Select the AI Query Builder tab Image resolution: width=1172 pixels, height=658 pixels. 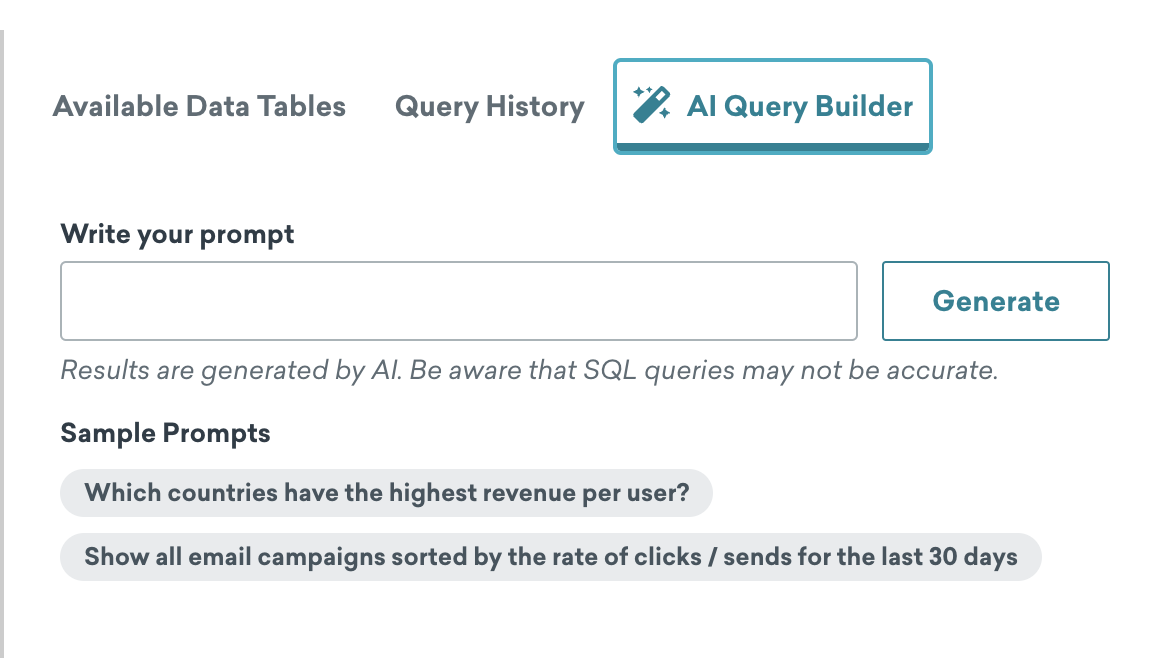pyautogui.click(x=772, y=106)
